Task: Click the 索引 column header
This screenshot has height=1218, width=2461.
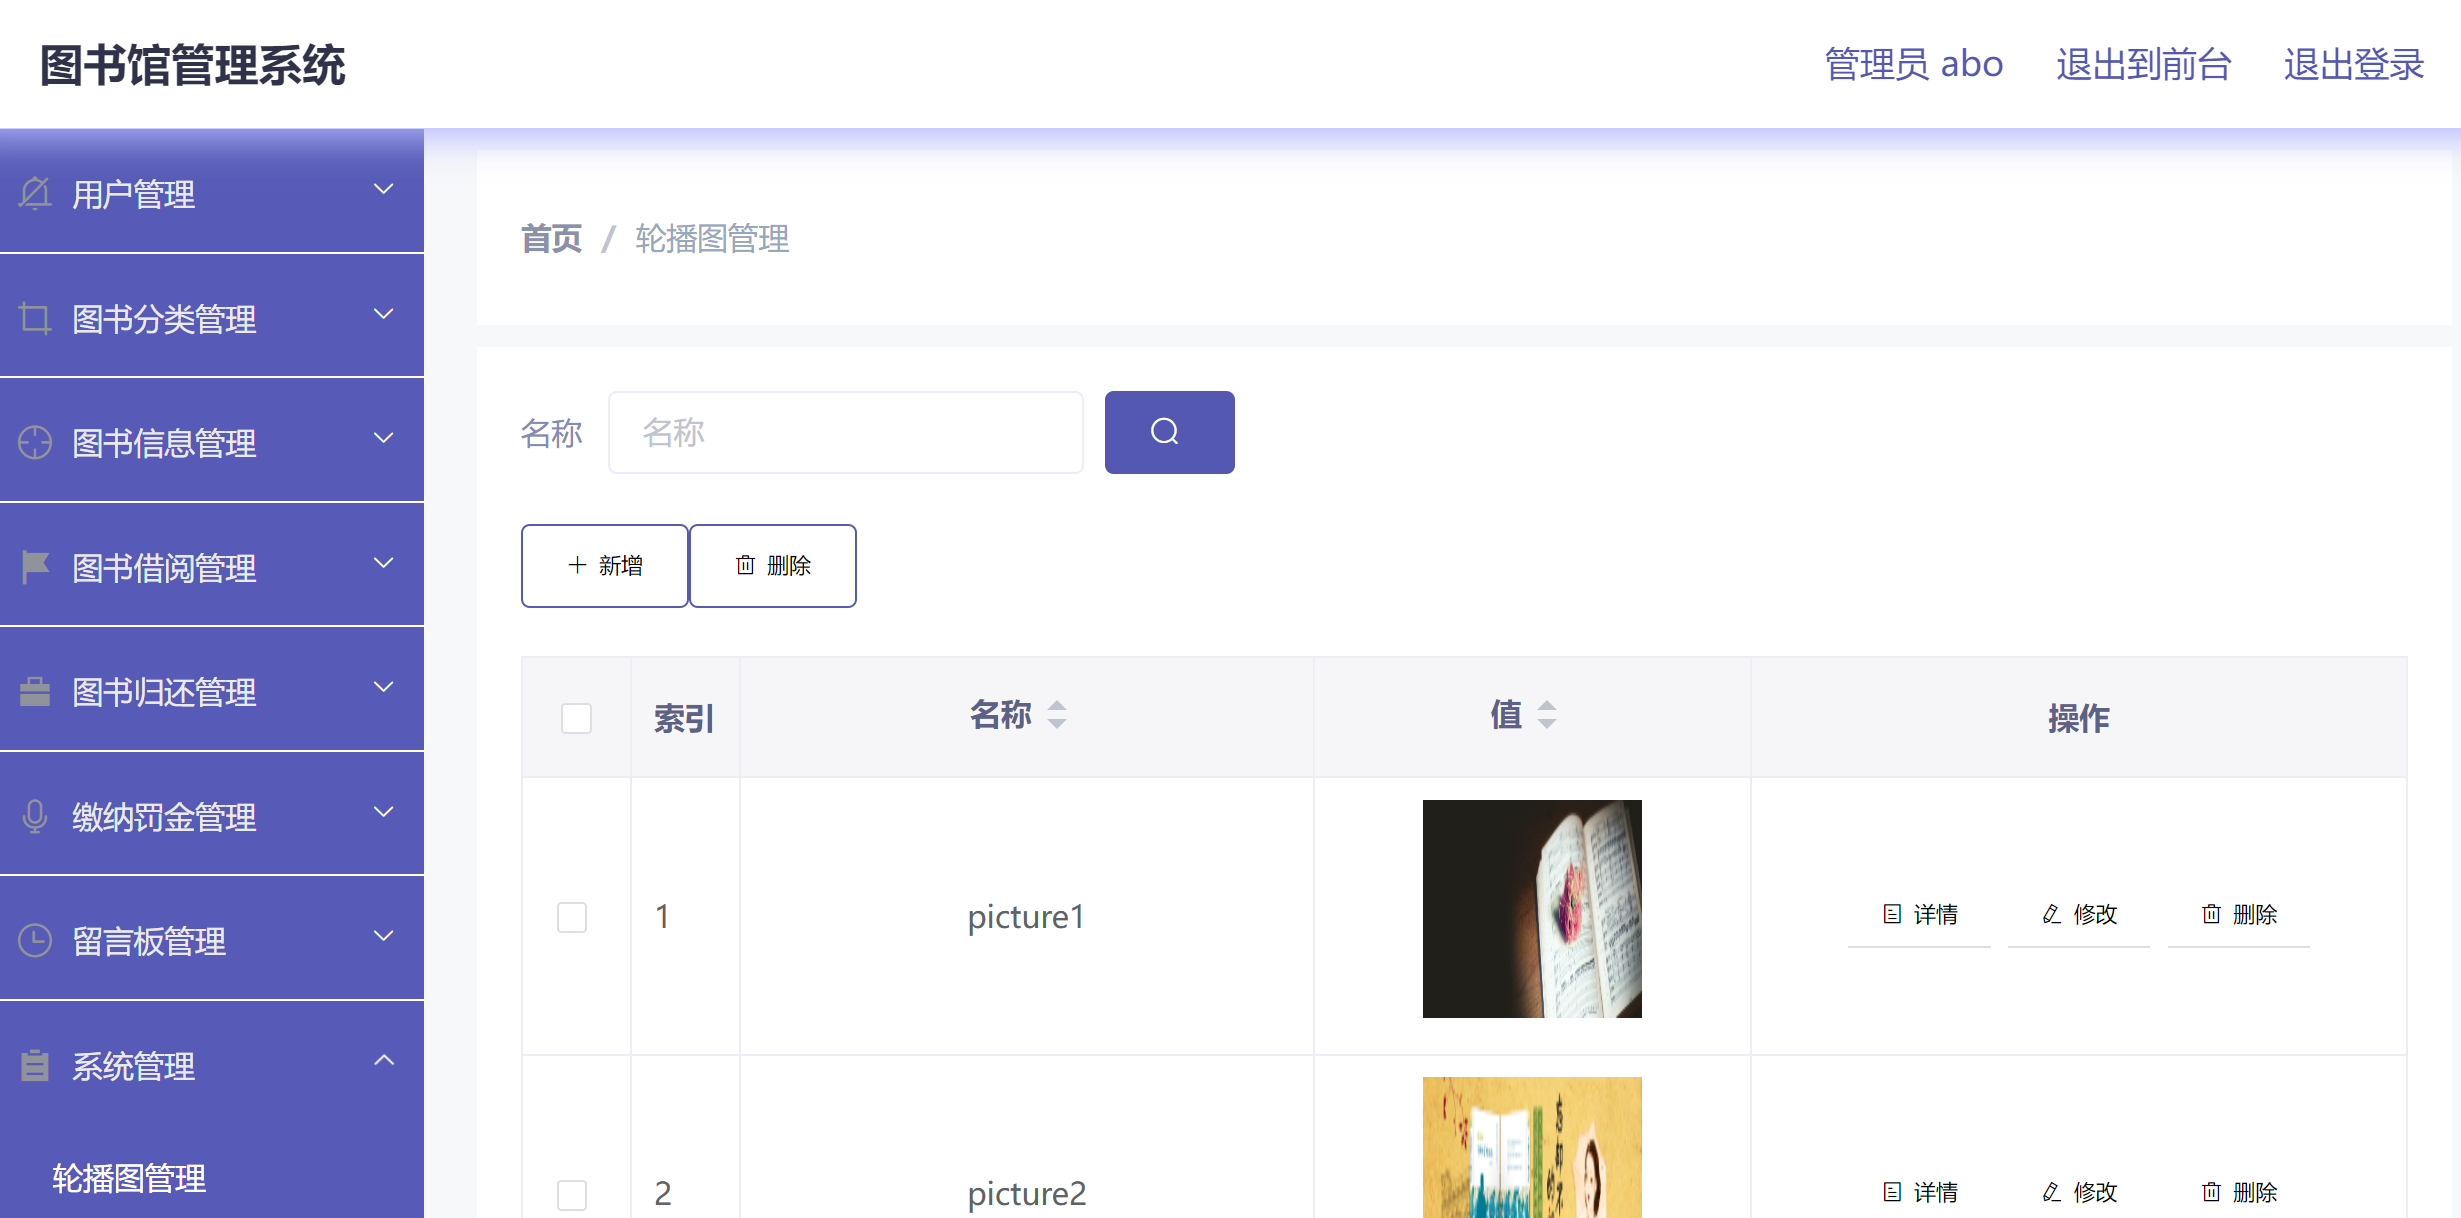Action: [684, 718]
